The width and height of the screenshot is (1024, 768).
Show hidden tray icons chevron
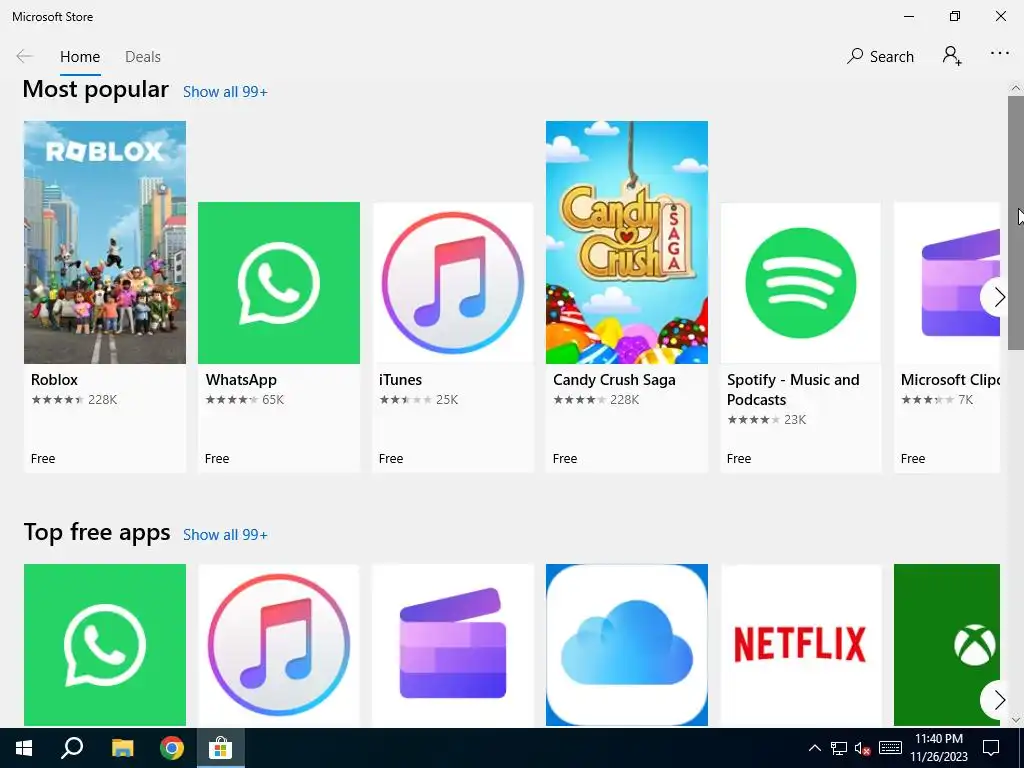(x=814, y=748)
